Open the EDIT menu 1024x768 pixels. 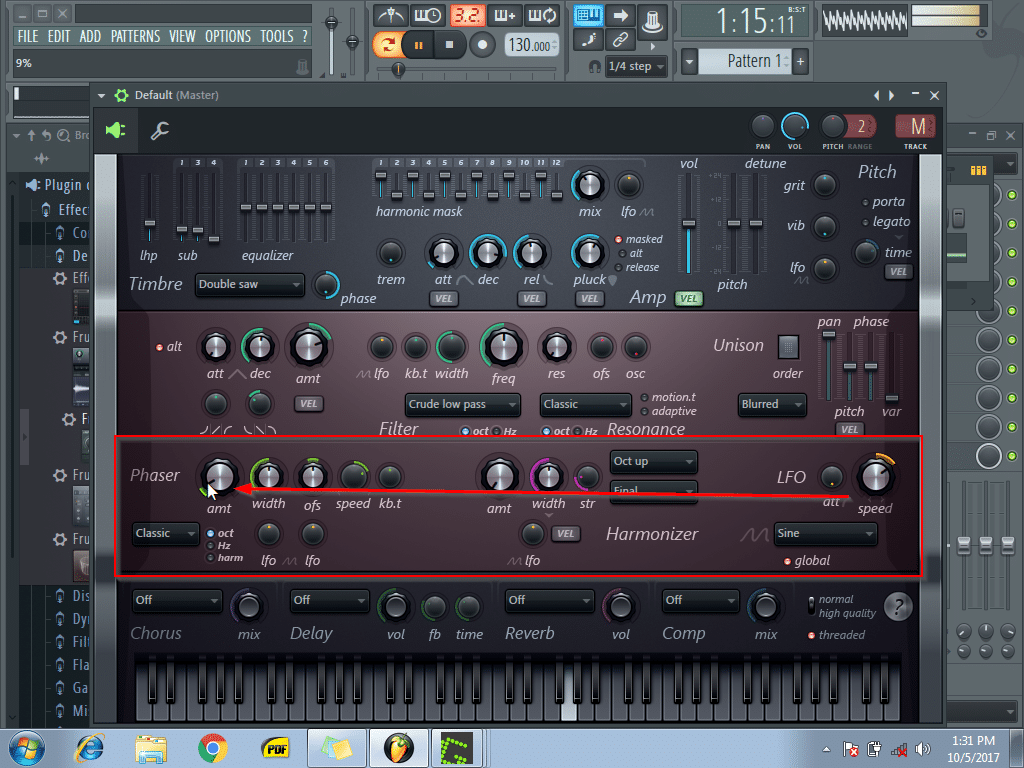click(59, 37)
